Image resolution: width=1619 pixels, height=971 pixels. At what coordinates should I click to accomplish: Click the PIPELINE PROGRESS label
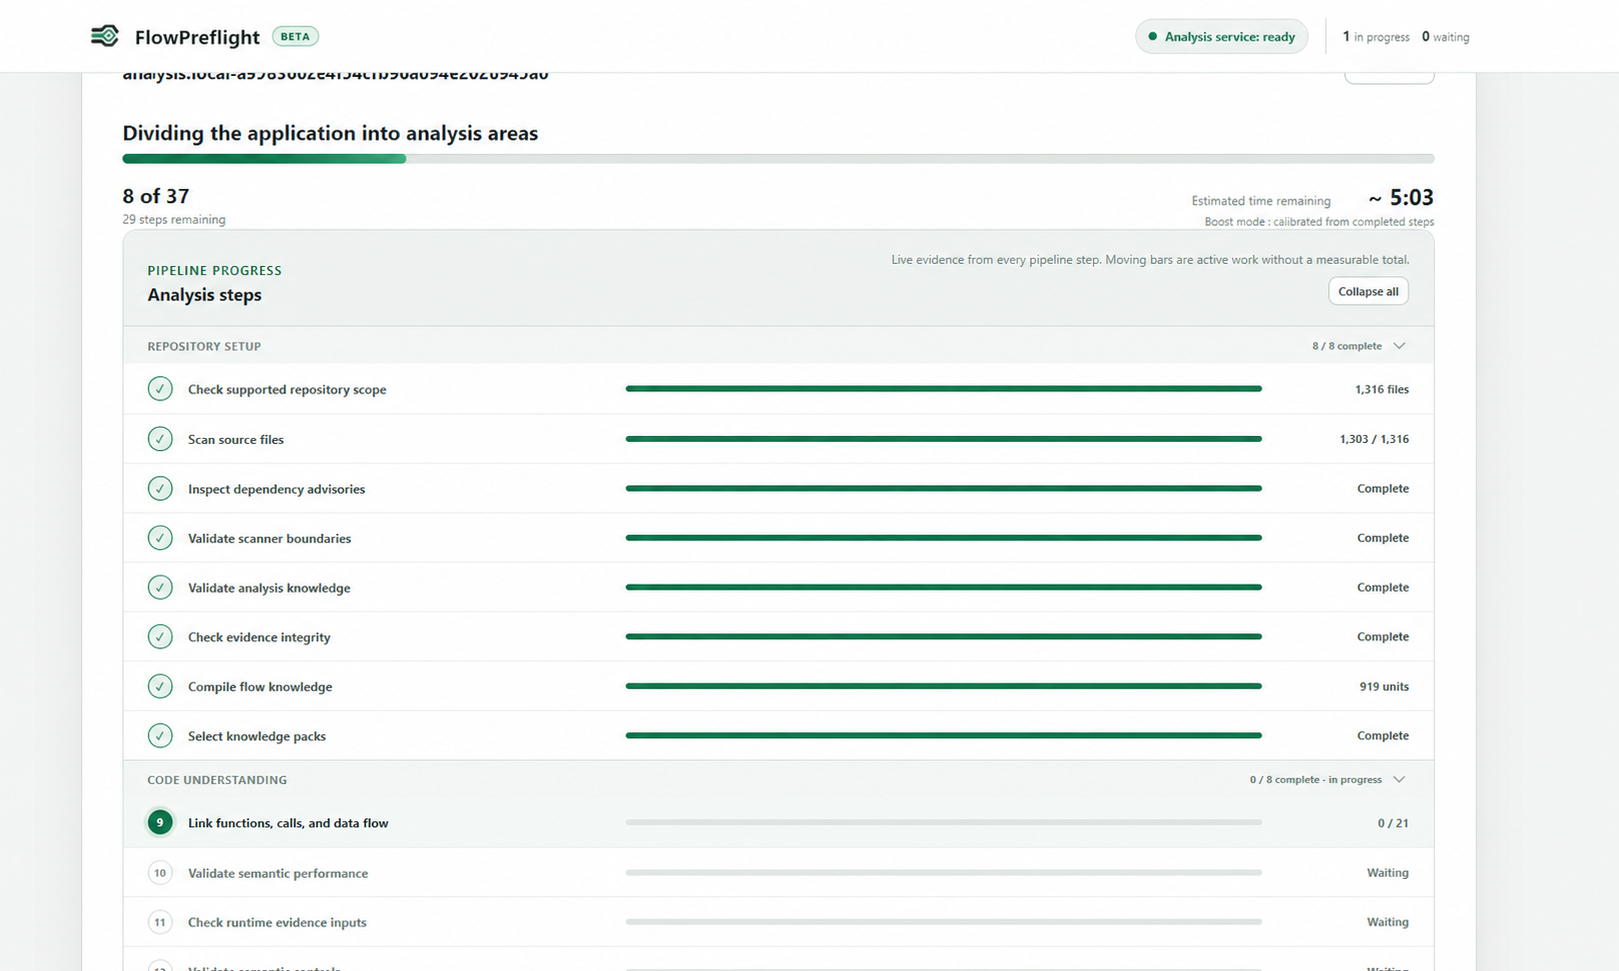(x=215, y=270)
